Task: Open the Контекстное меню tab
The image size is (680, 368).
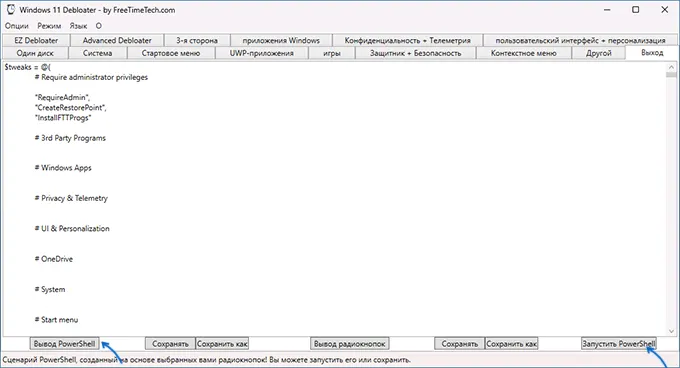Action: [523, 53]
